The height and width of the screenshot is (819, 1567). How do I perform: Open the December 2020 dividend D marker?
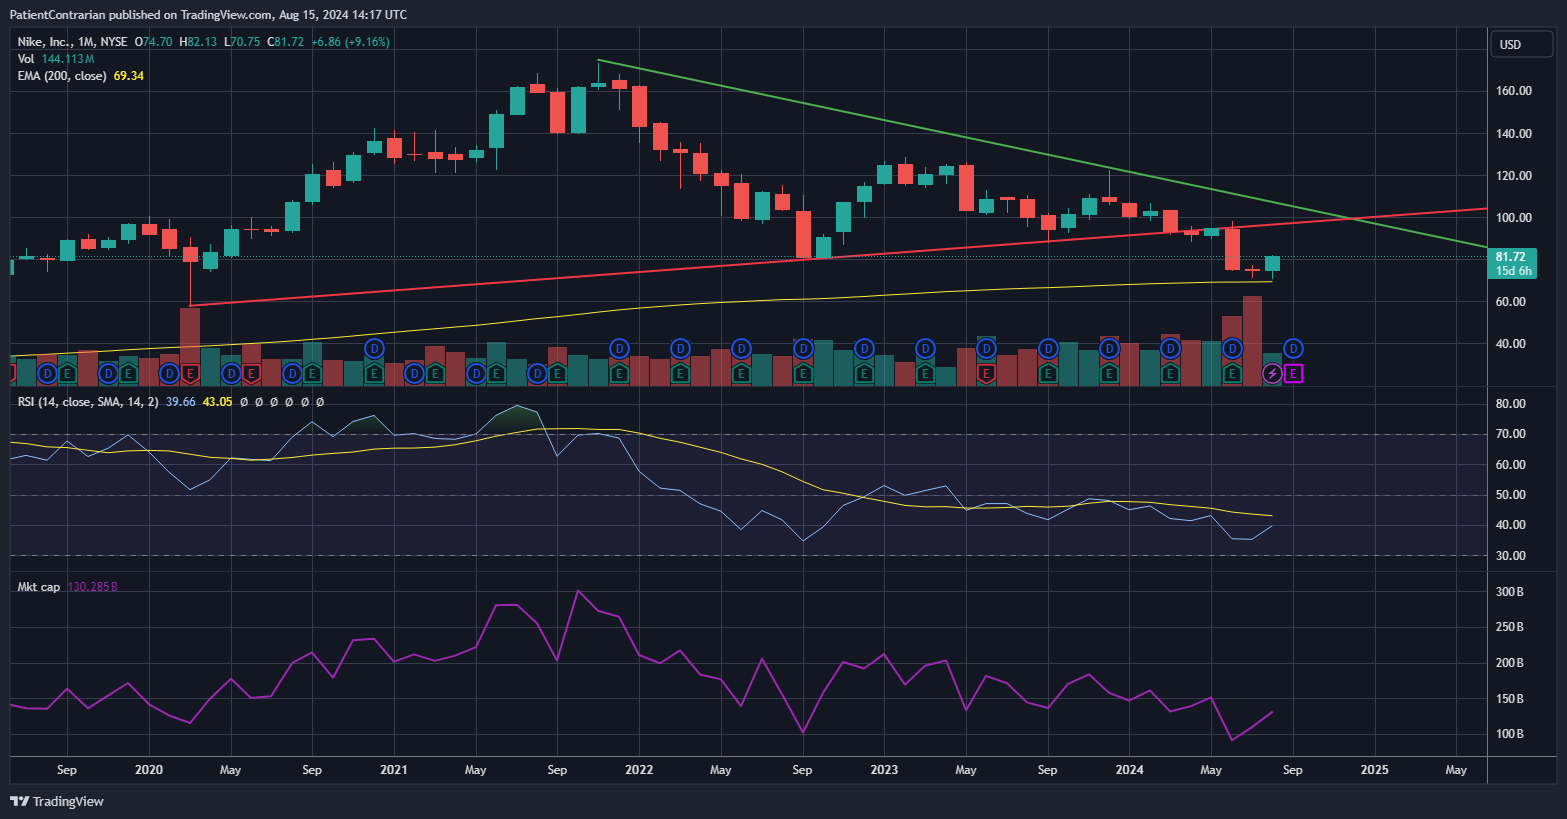tap(374, 349)
